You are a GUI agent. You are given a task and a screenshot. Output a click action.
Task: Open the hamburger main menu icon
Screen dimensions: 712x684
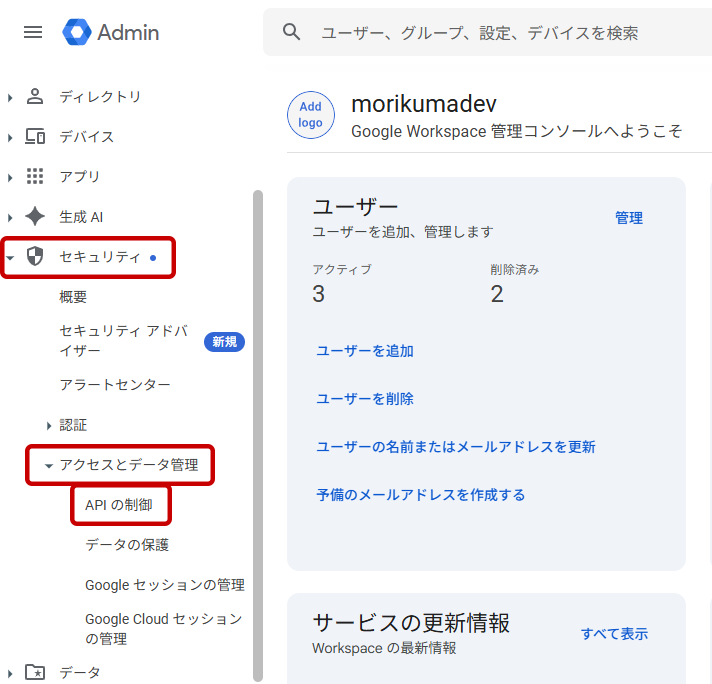point(33,32)
